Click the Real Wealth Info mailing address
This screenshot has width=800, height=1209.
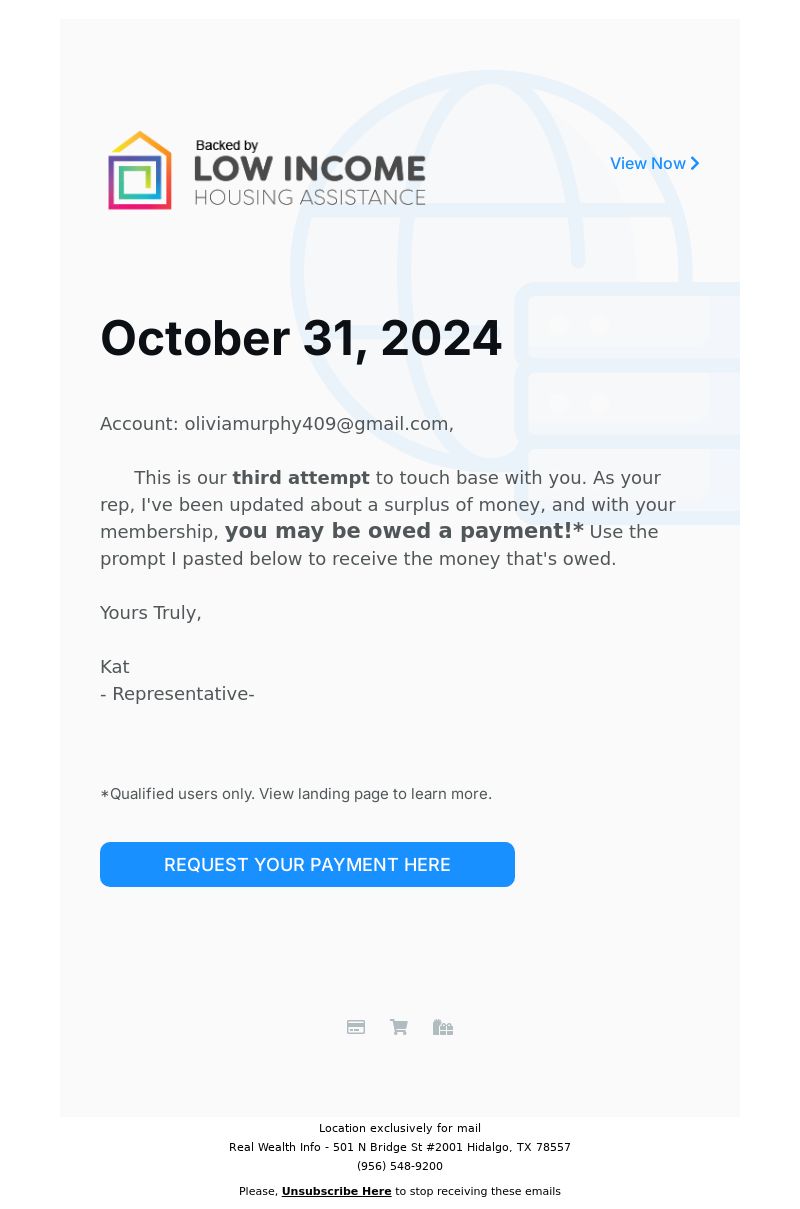(400, 1147)
